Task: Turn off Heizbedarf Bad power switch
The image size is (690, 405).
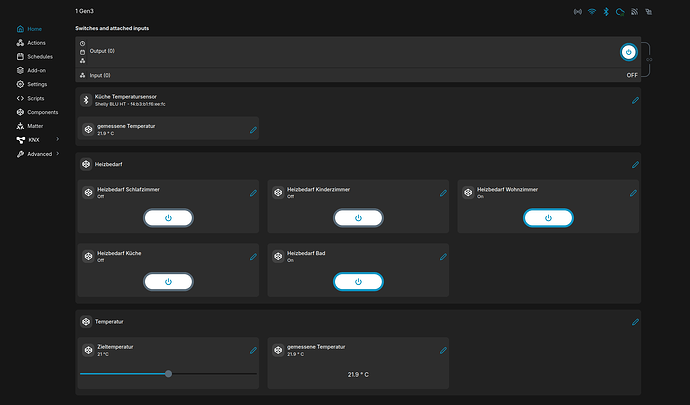Action: tap(358, 282)
